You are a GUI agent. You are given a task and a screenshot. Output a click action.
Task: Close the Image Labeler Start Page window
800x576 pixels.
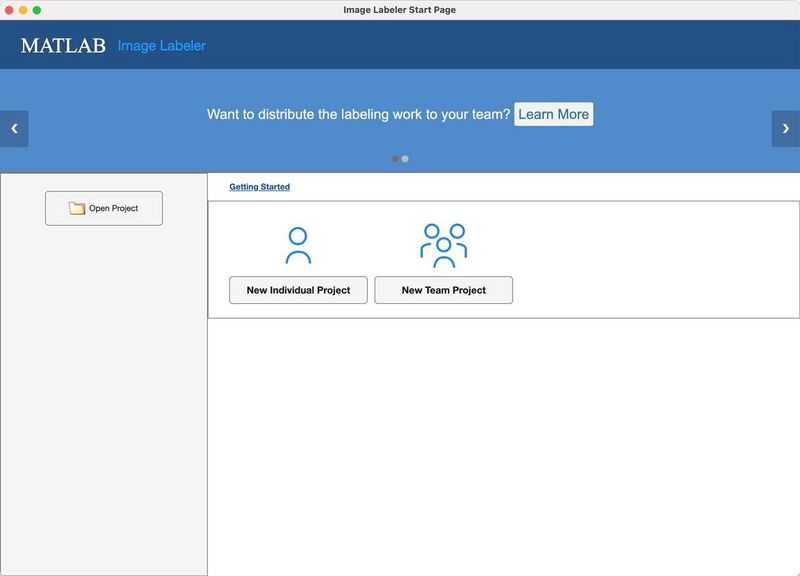coord(9,10)
